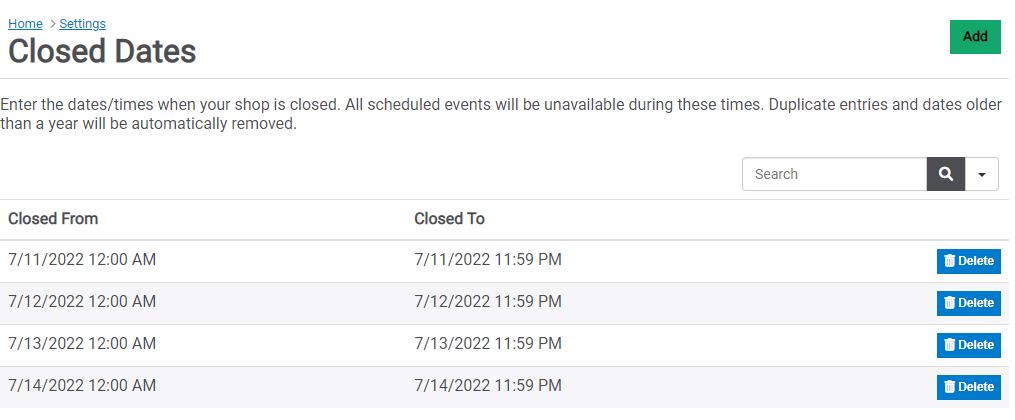Add a new closed date
Image resolution: width=1015 pixels, height=420 pixels.
975,37
